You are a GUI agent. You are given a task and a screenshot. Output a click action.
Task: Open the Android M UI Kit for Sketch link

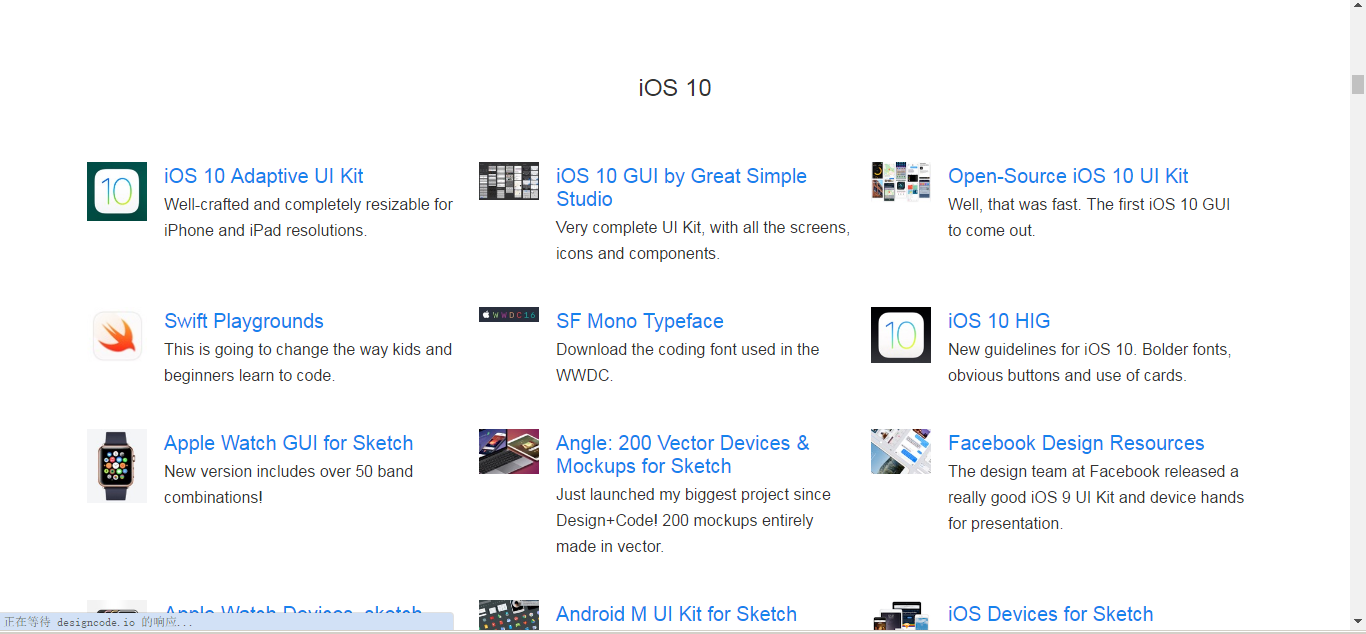pos(676,614)
